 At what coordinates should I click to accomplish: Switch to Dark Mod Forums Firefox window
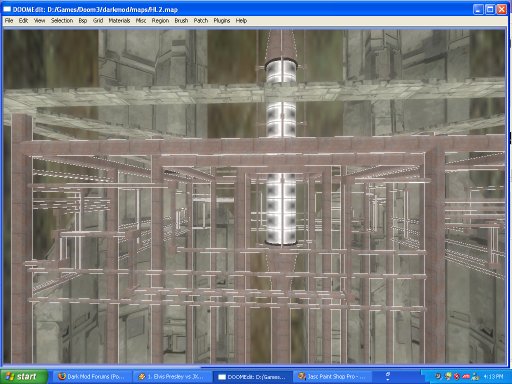91,377
